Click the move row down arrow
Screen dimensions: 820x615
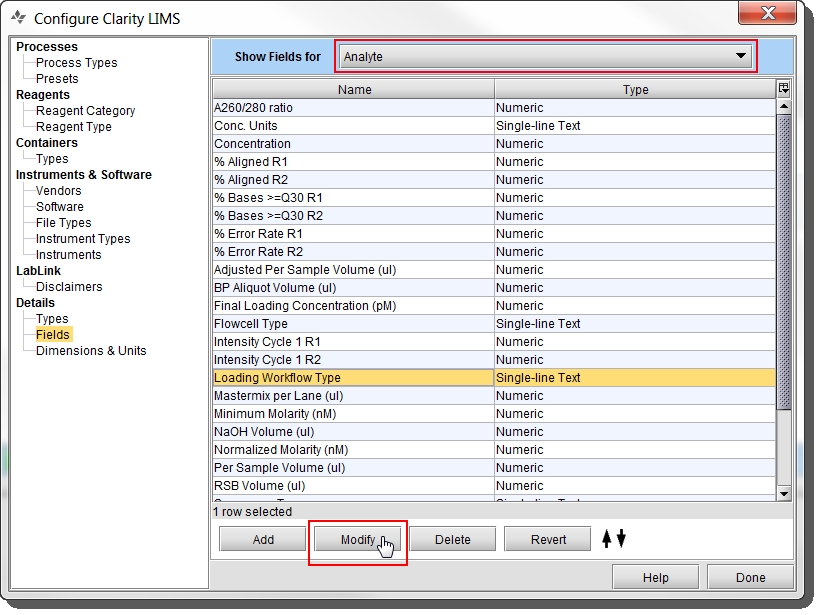tap(621, 539)
